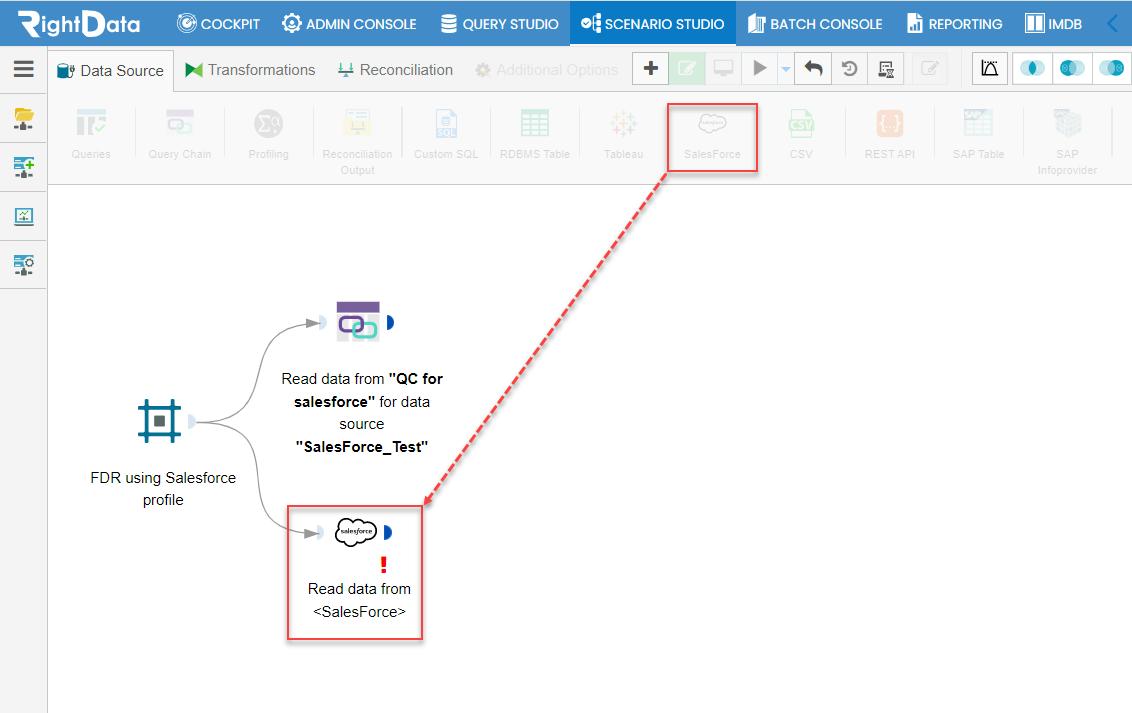Toggle the first Venn diagram view option

pos(1032,68)
